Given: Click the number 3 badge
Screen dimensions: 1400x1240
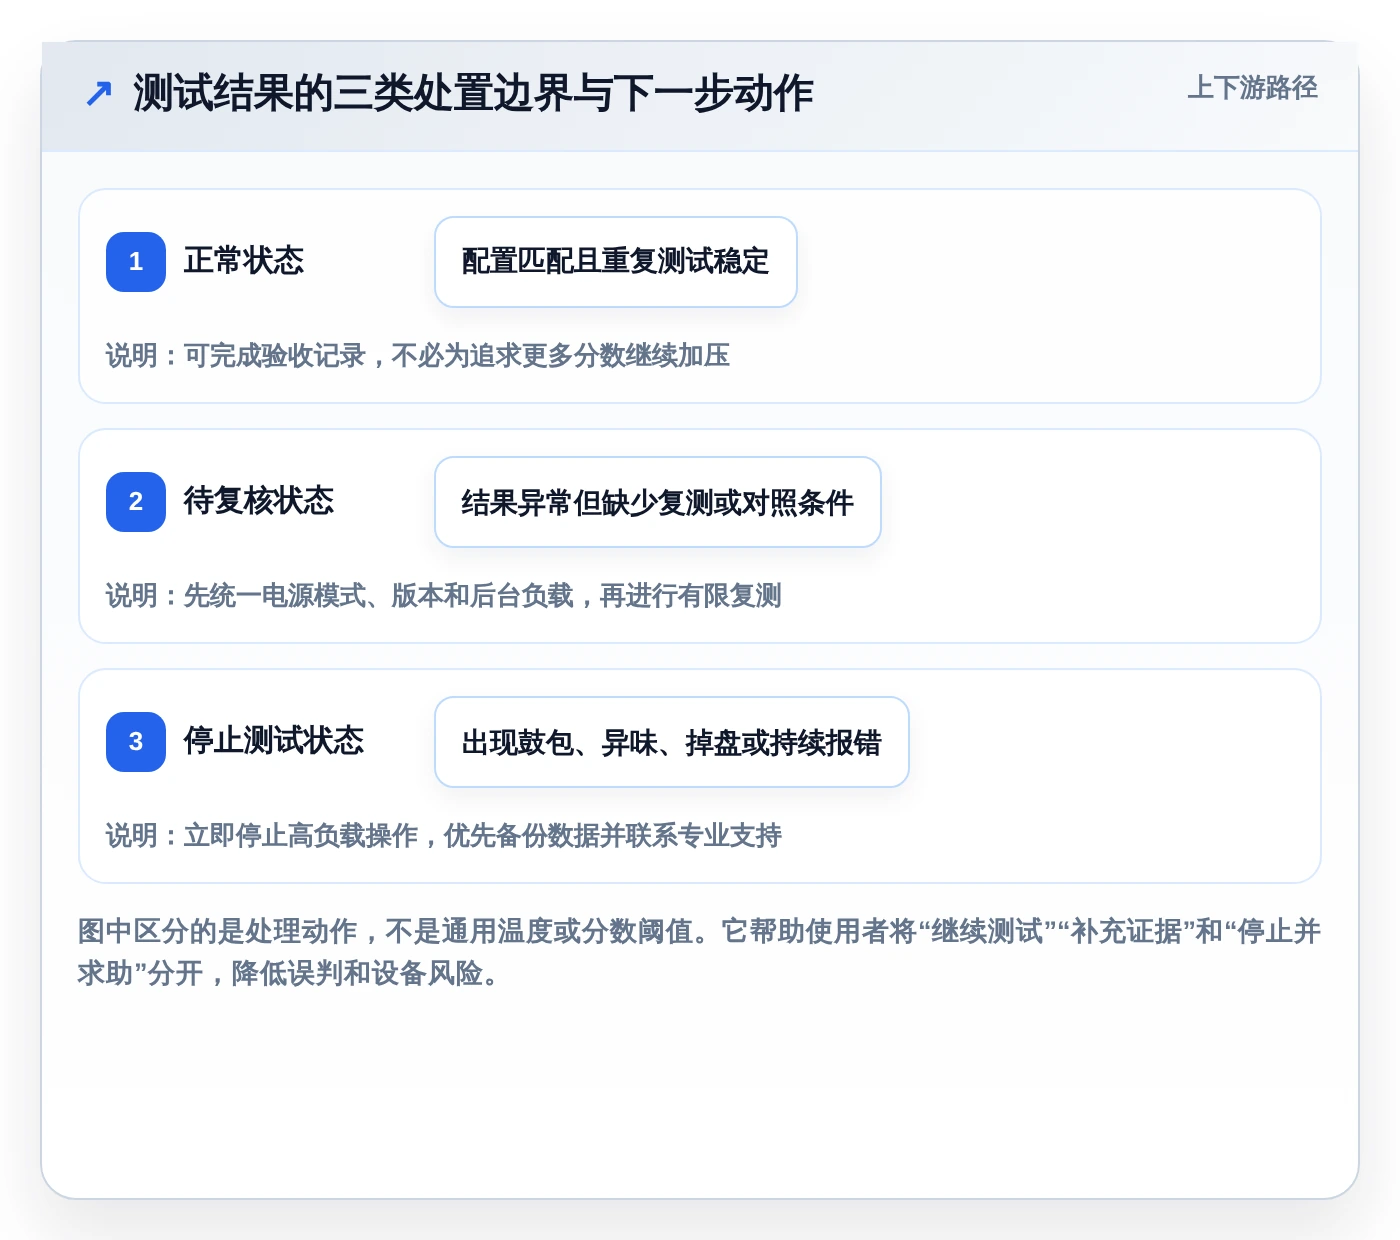Looking at the screenshot, I should (x=136, y=742).
